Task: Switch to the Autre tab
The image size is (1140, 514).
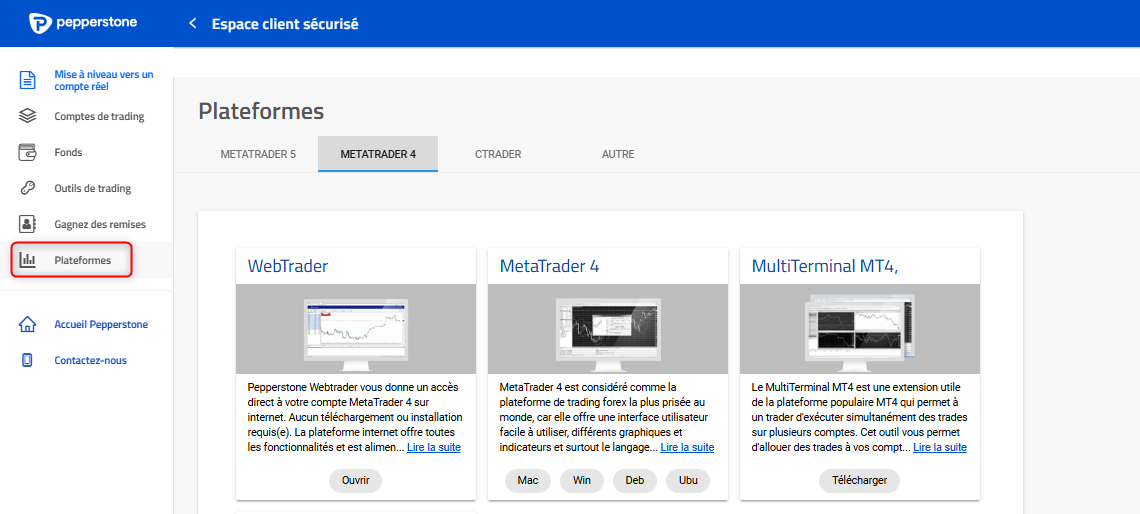Action: (618, 154)
